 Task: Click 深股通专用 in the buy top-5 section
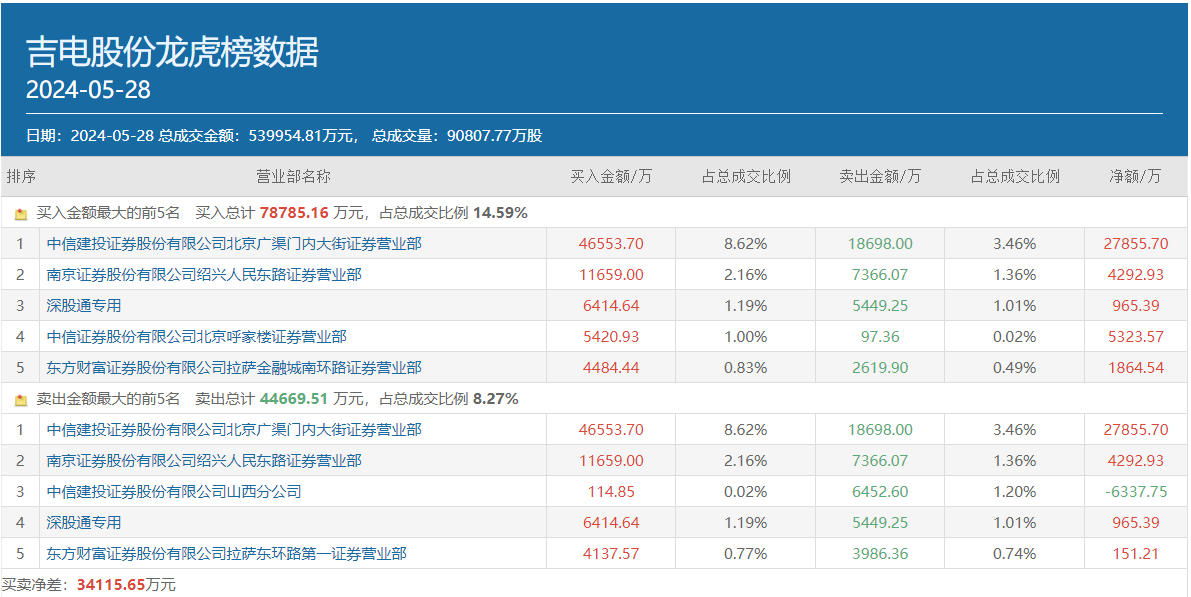click(x=84, y=306)
